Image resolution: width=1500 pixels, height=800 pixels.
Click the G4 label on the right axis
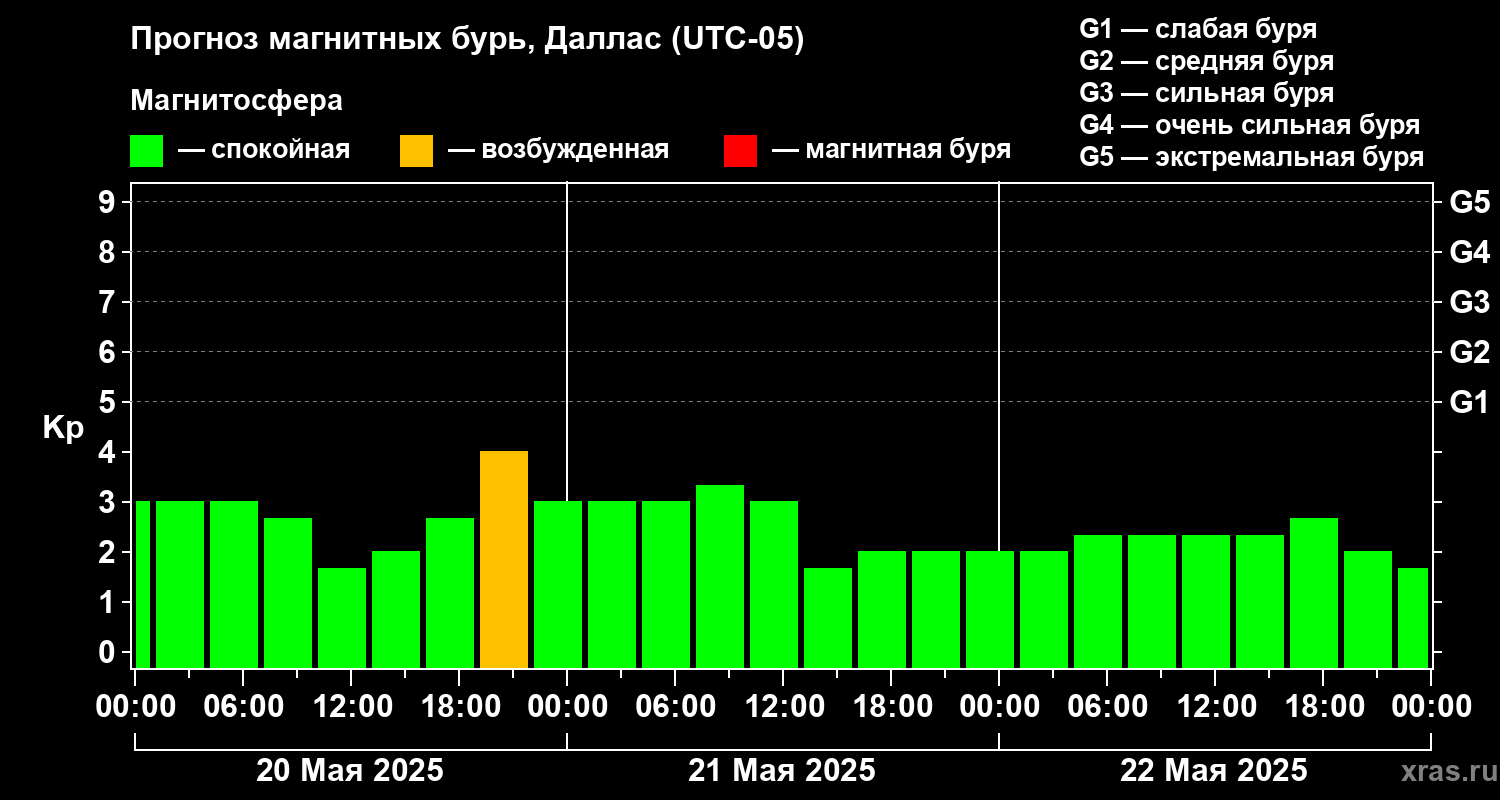coord(1469,252)
